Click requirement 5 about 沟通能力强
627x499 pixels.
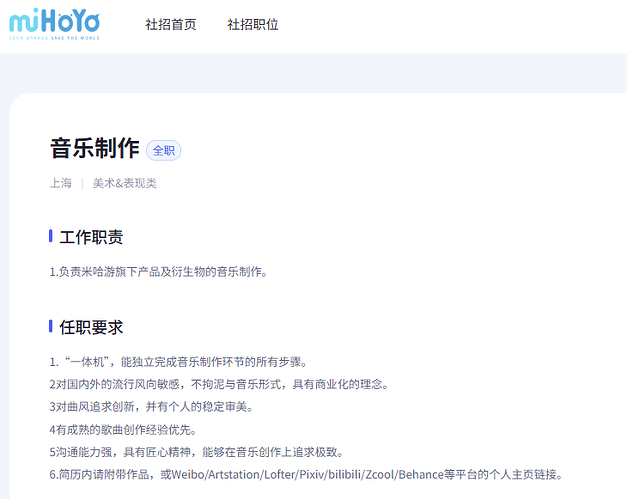click(196, 452)
